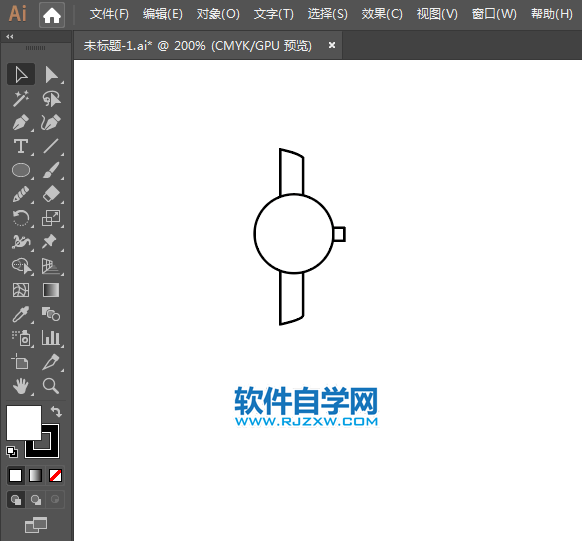The height and width of the screenshot is (541, 582).
Task: Click the toolbar drag gripper
Action: [36, 48]
